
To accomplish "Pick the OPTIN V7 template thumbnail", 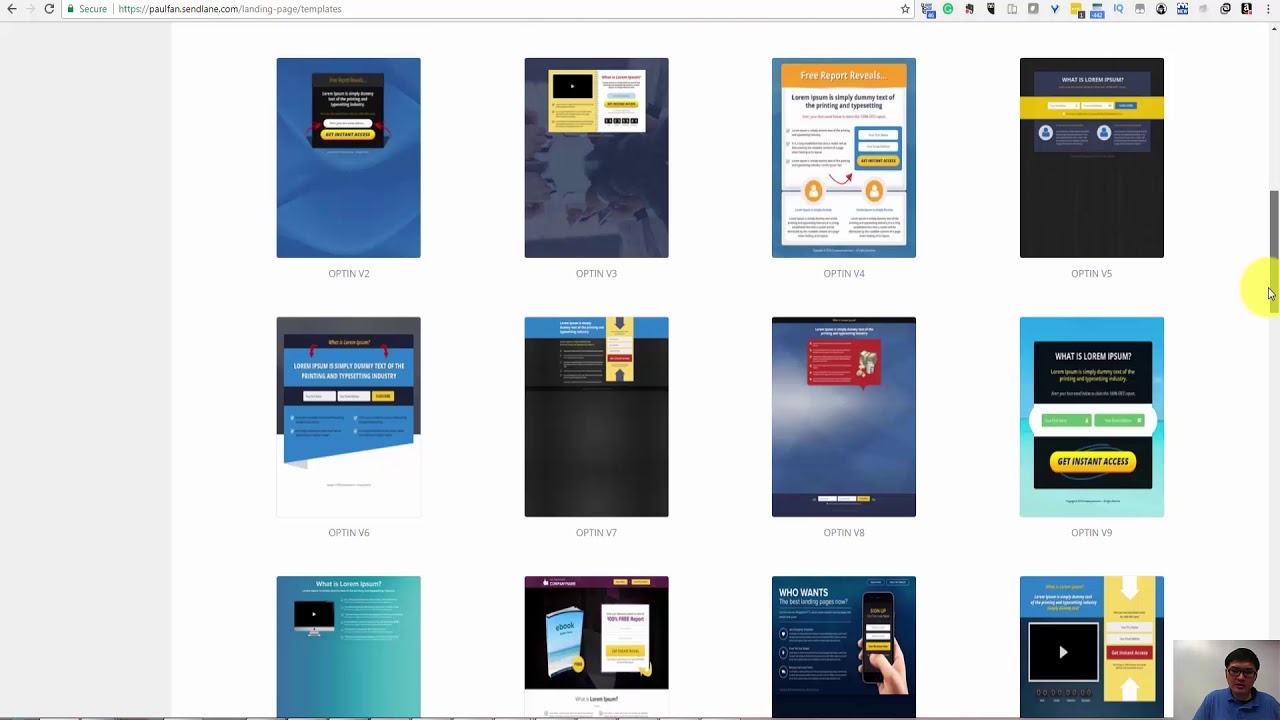I will tap(596, 417).
